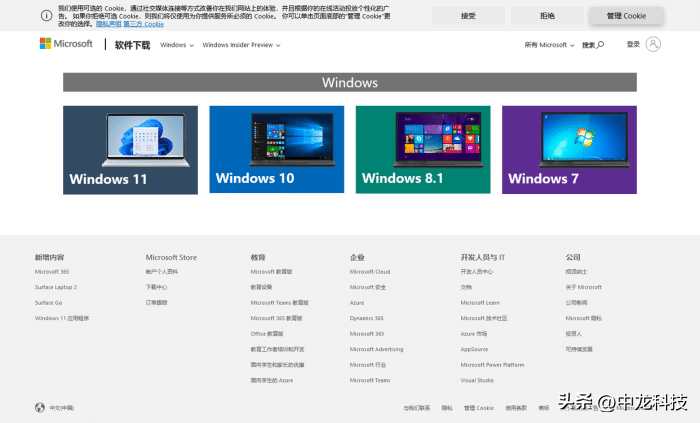The image size is (700, 423).
Task: Open 与我们联系 in bottom bar
Action: point(417,408)
